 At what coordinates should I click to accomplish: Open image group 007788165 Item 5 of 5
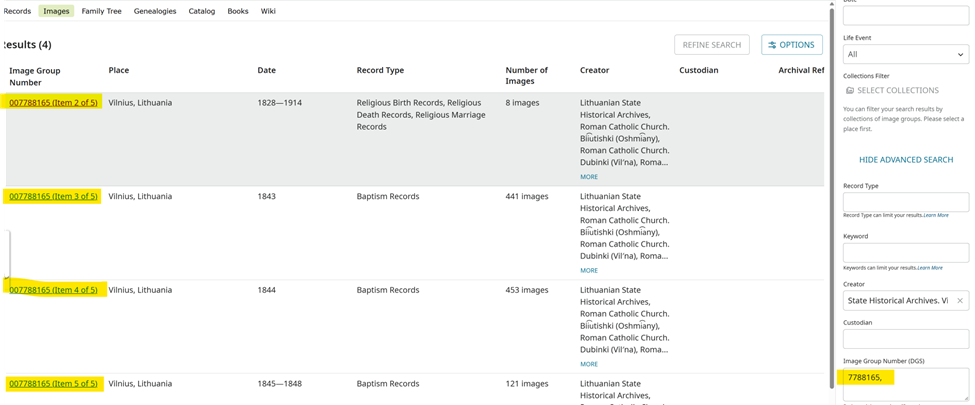(x=53, y=384)
